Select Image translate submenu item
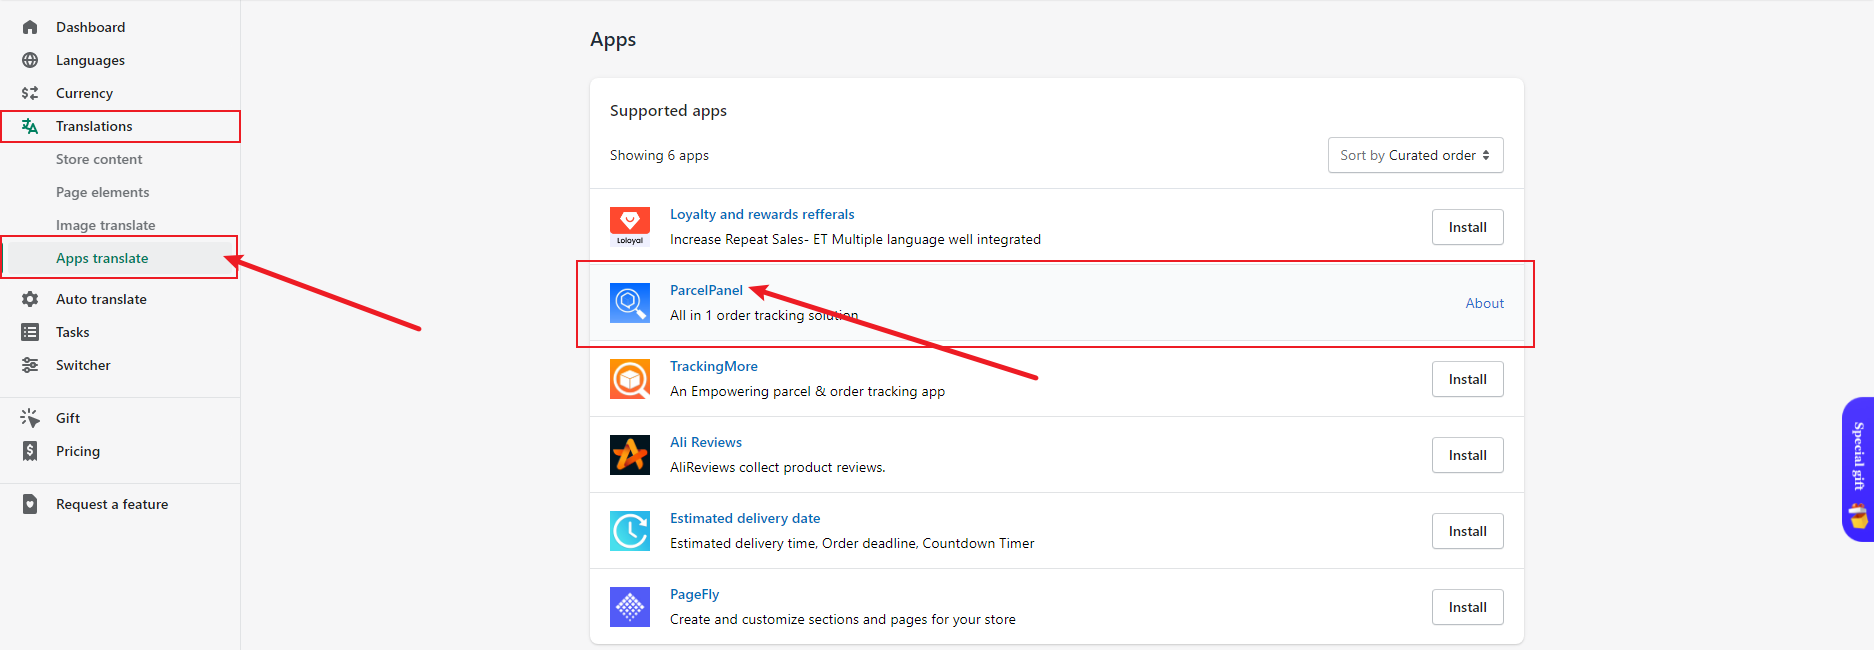Image resolution: width=1874 pixels, height=650 pixels. click(x=106, y=225)
